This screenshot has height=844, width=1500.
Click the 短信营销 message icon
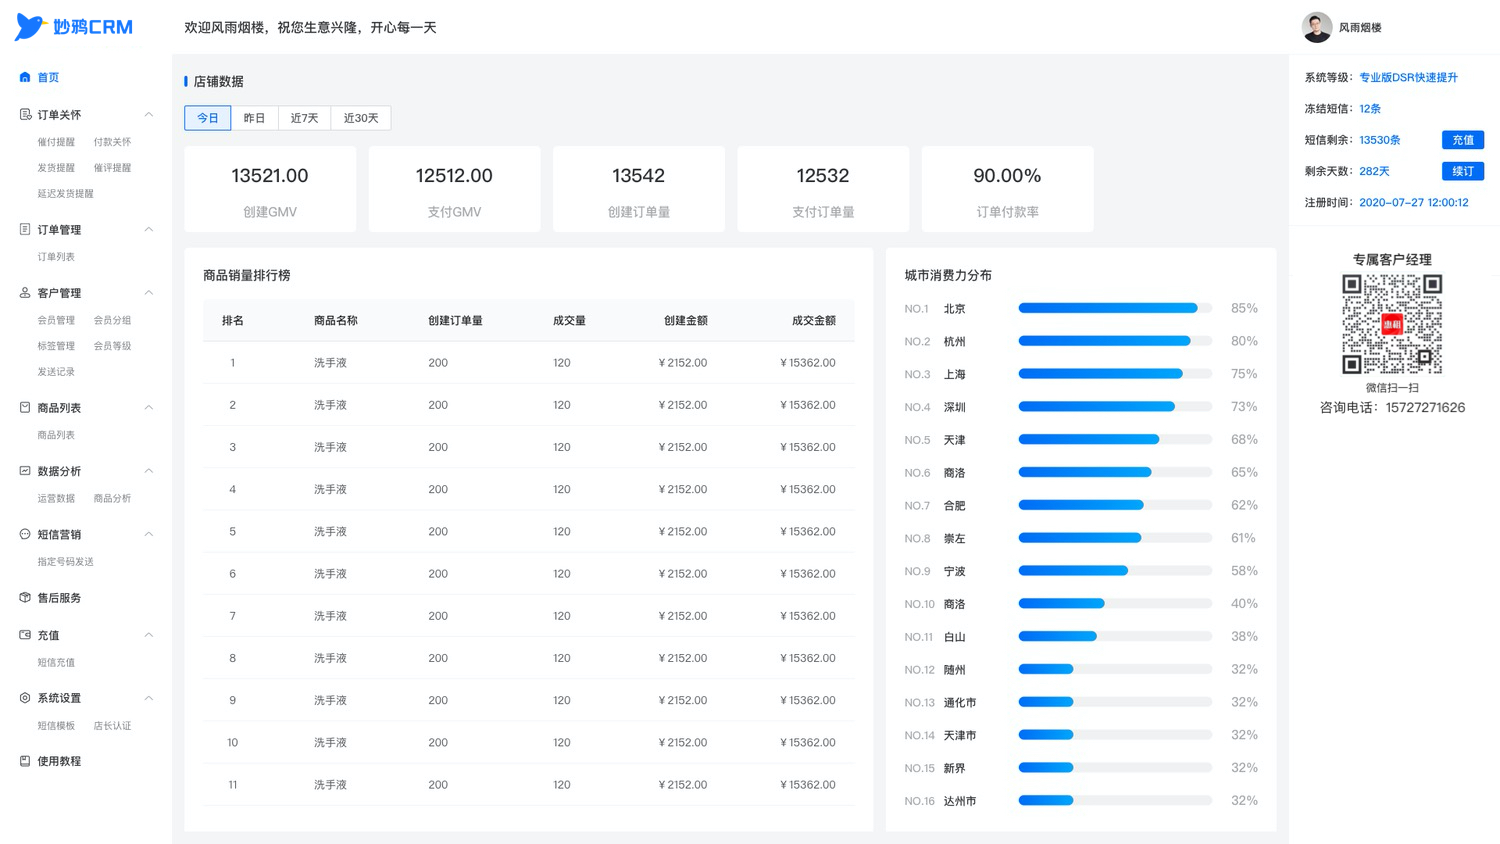[x=25, y=534]
